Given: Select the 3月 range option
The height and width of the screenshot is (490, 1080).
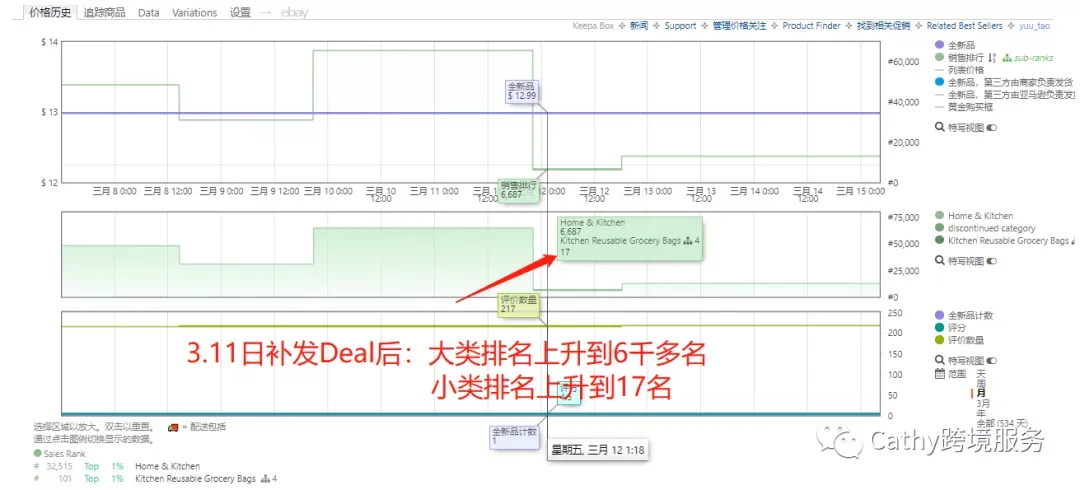Looking at the screenshot, I should 983,403.
